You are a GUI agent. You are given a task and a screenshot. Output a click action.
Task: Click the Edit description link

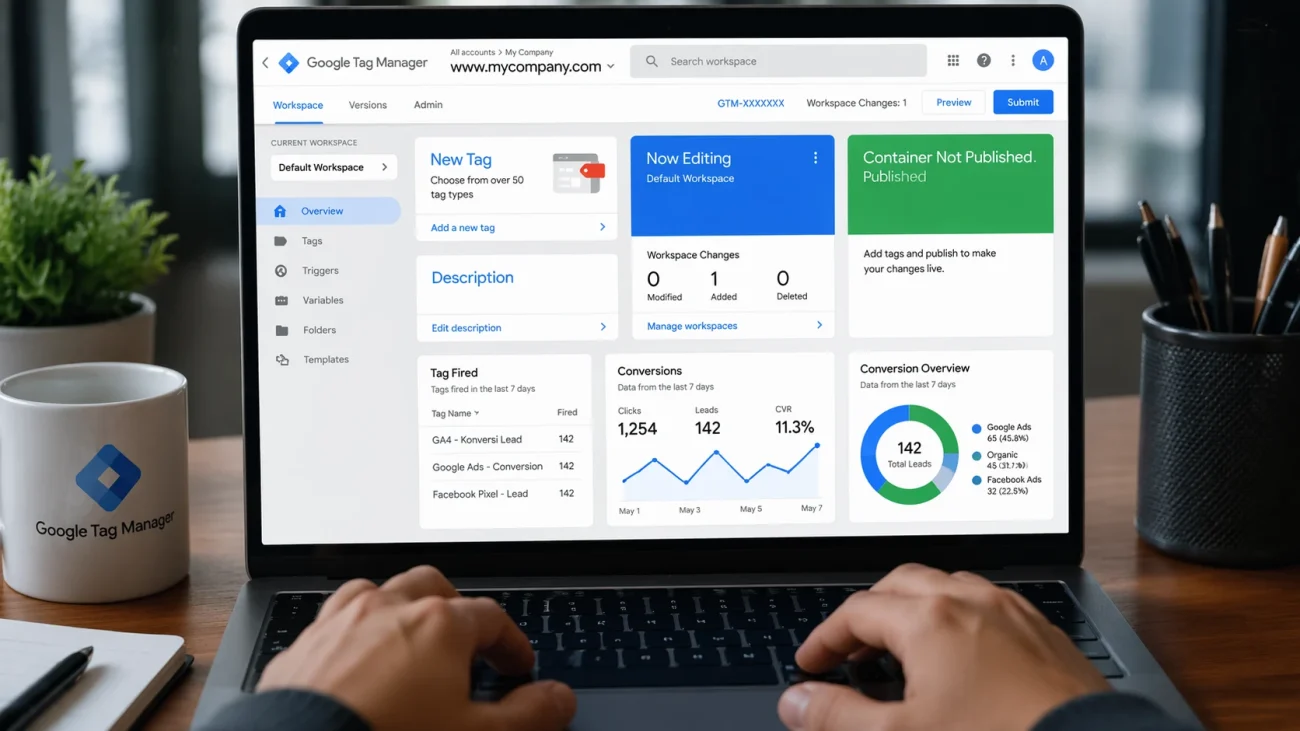coord(466,328)
